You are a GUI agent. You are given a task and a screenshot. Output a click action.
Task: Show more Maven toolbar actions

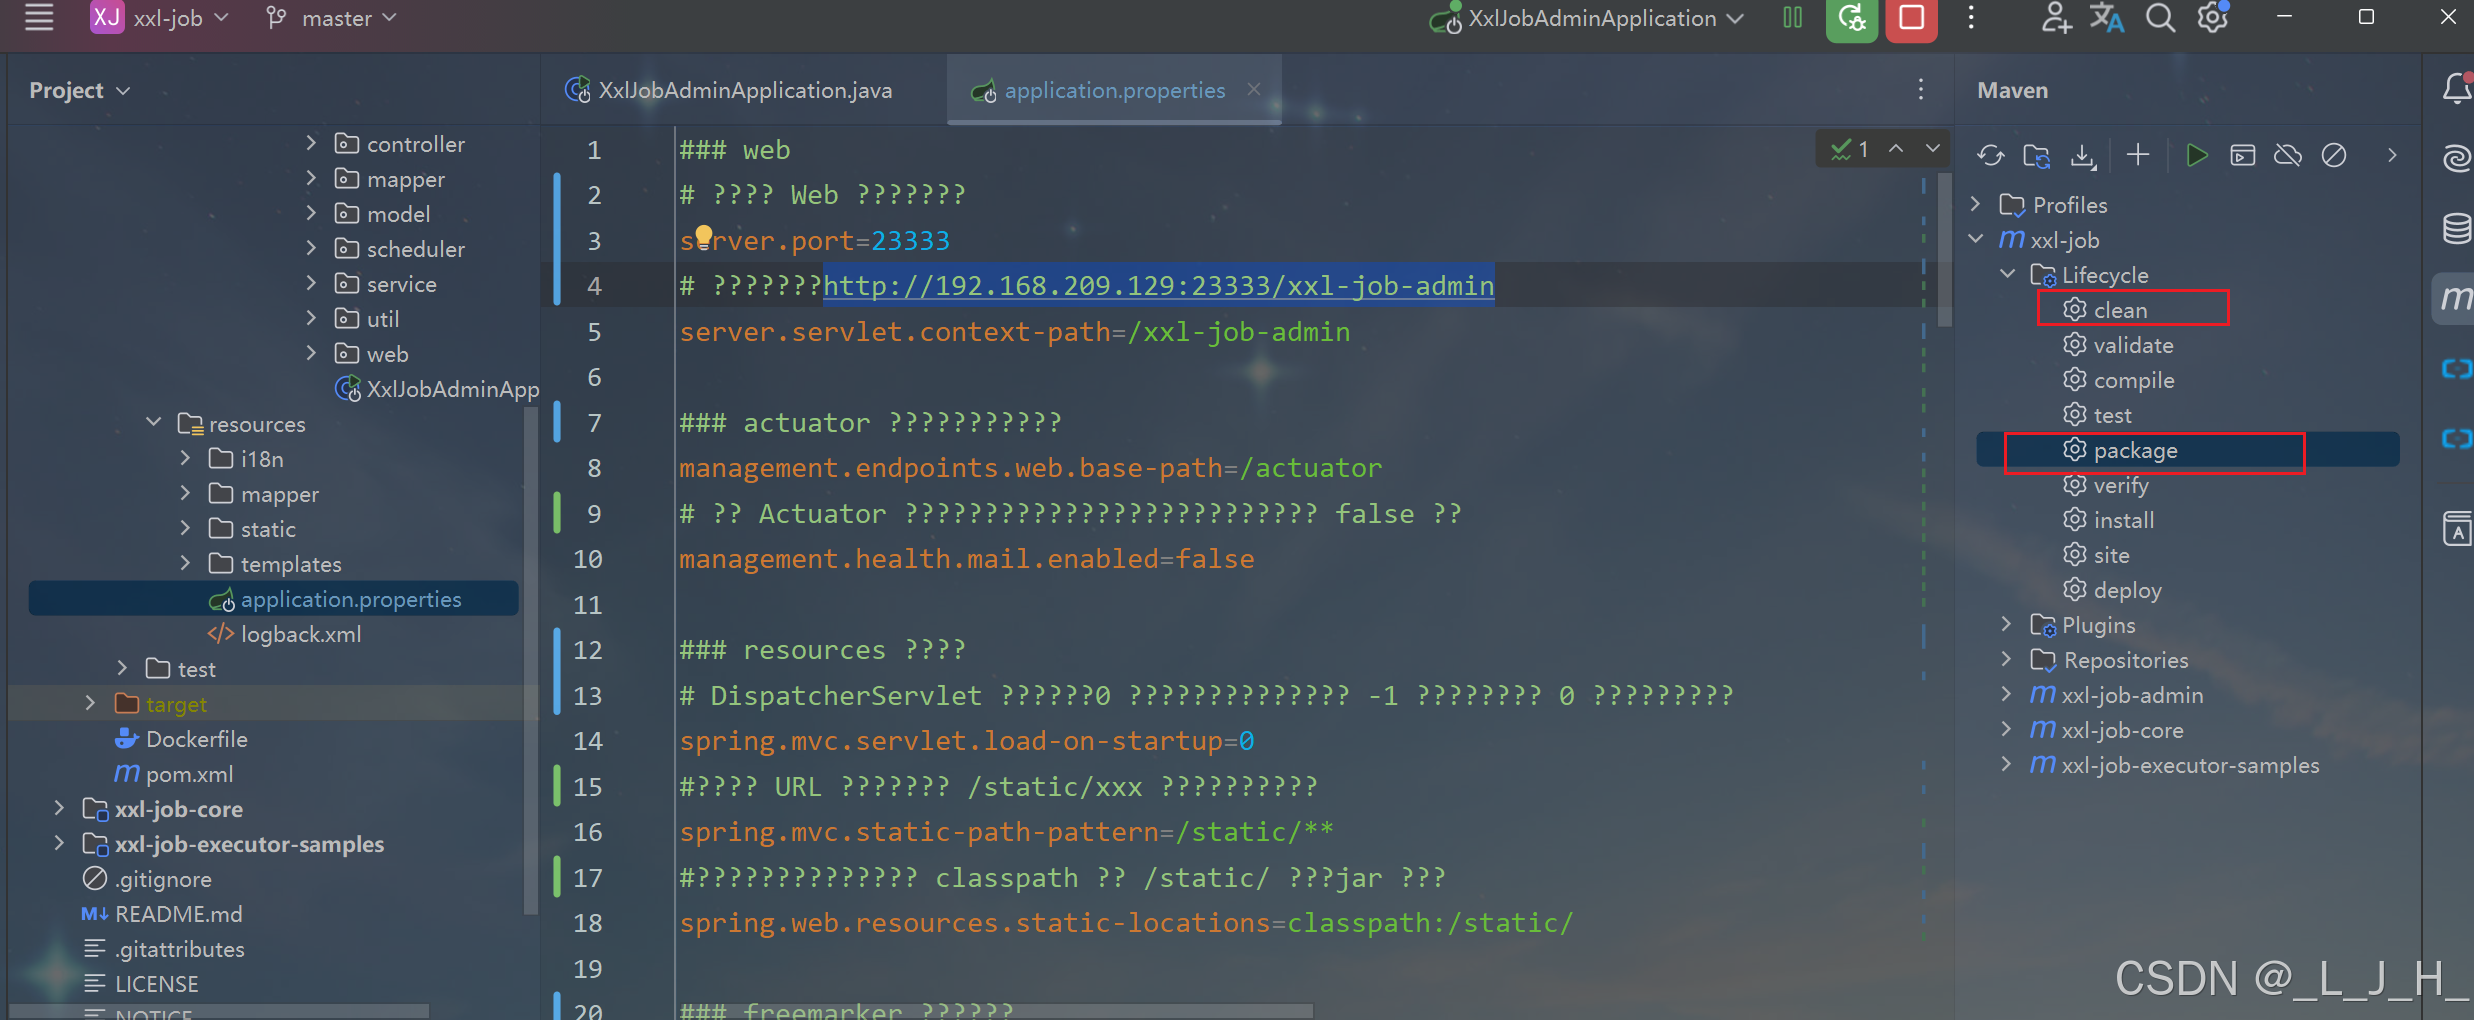[x=2392, y=155]
